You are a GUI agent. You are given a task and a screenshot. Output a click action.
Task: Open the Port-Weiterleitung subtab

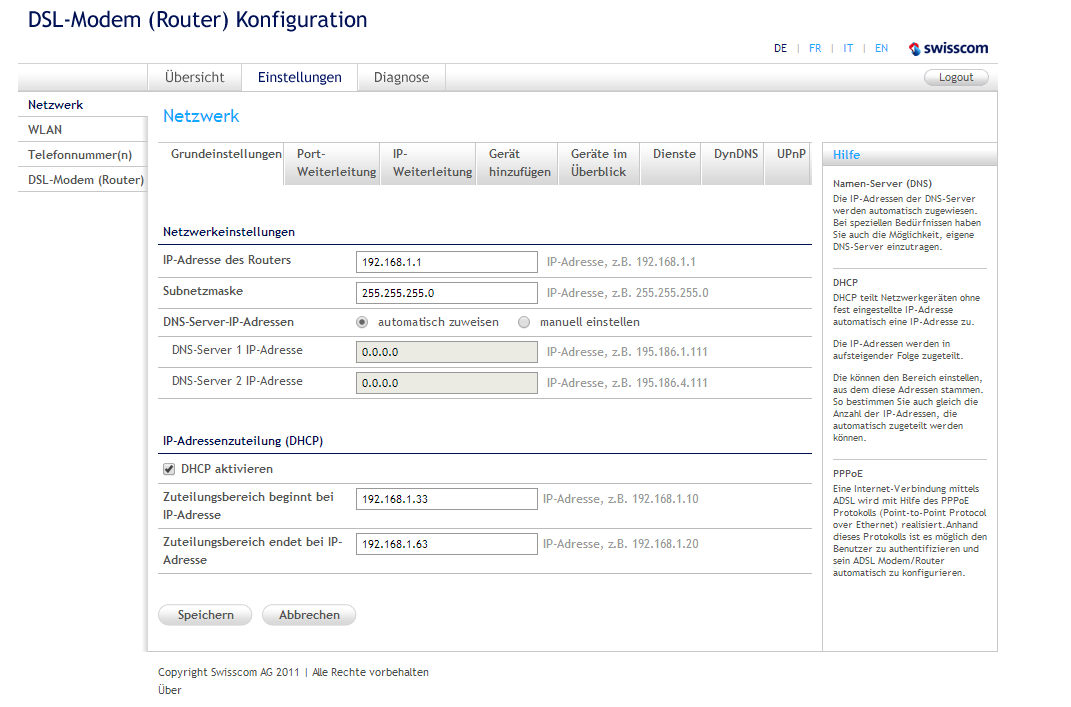pos(336,163)
